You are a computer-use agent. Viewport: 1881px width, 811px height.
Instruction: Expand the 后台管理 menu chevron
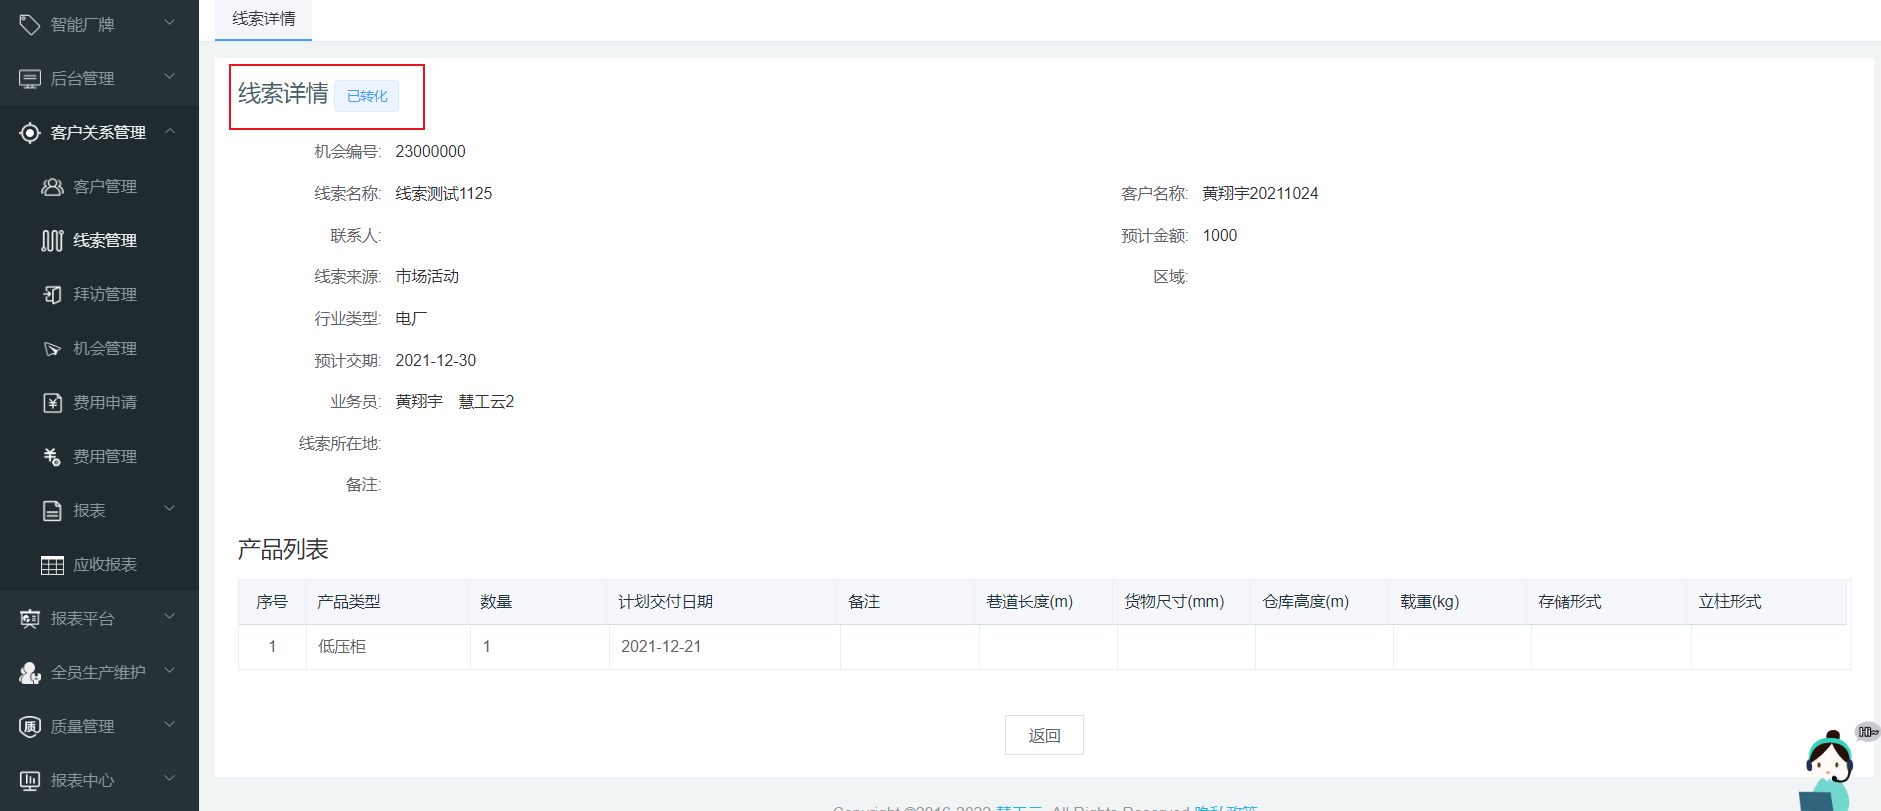(169, 77)
